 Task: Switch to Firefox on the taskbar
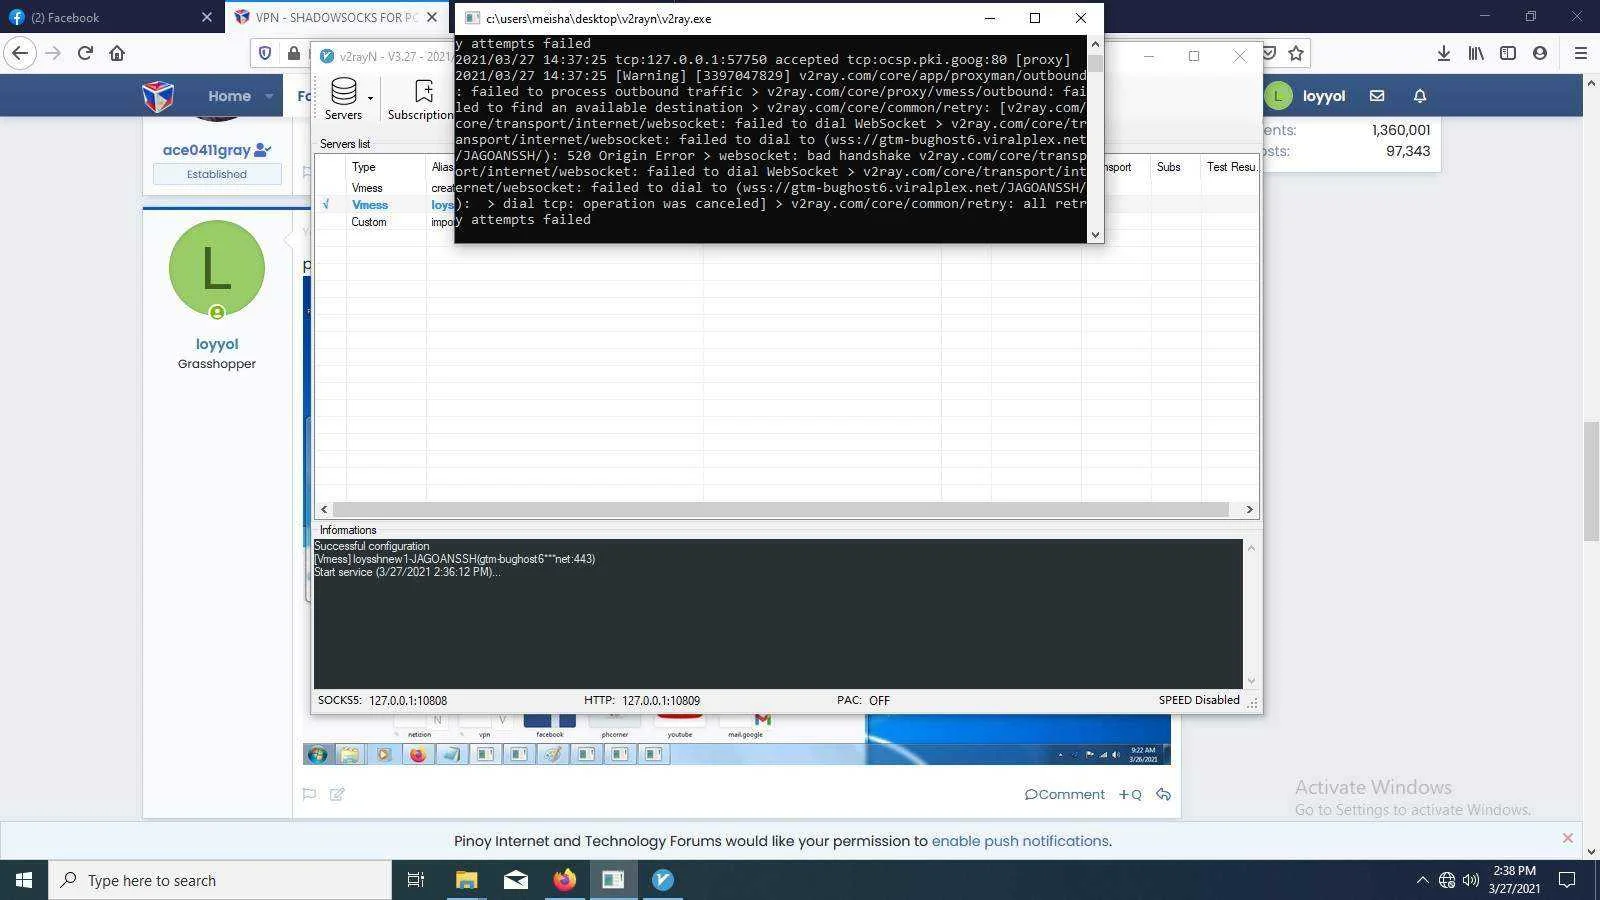pyautogui.click(x=564, y=880)
